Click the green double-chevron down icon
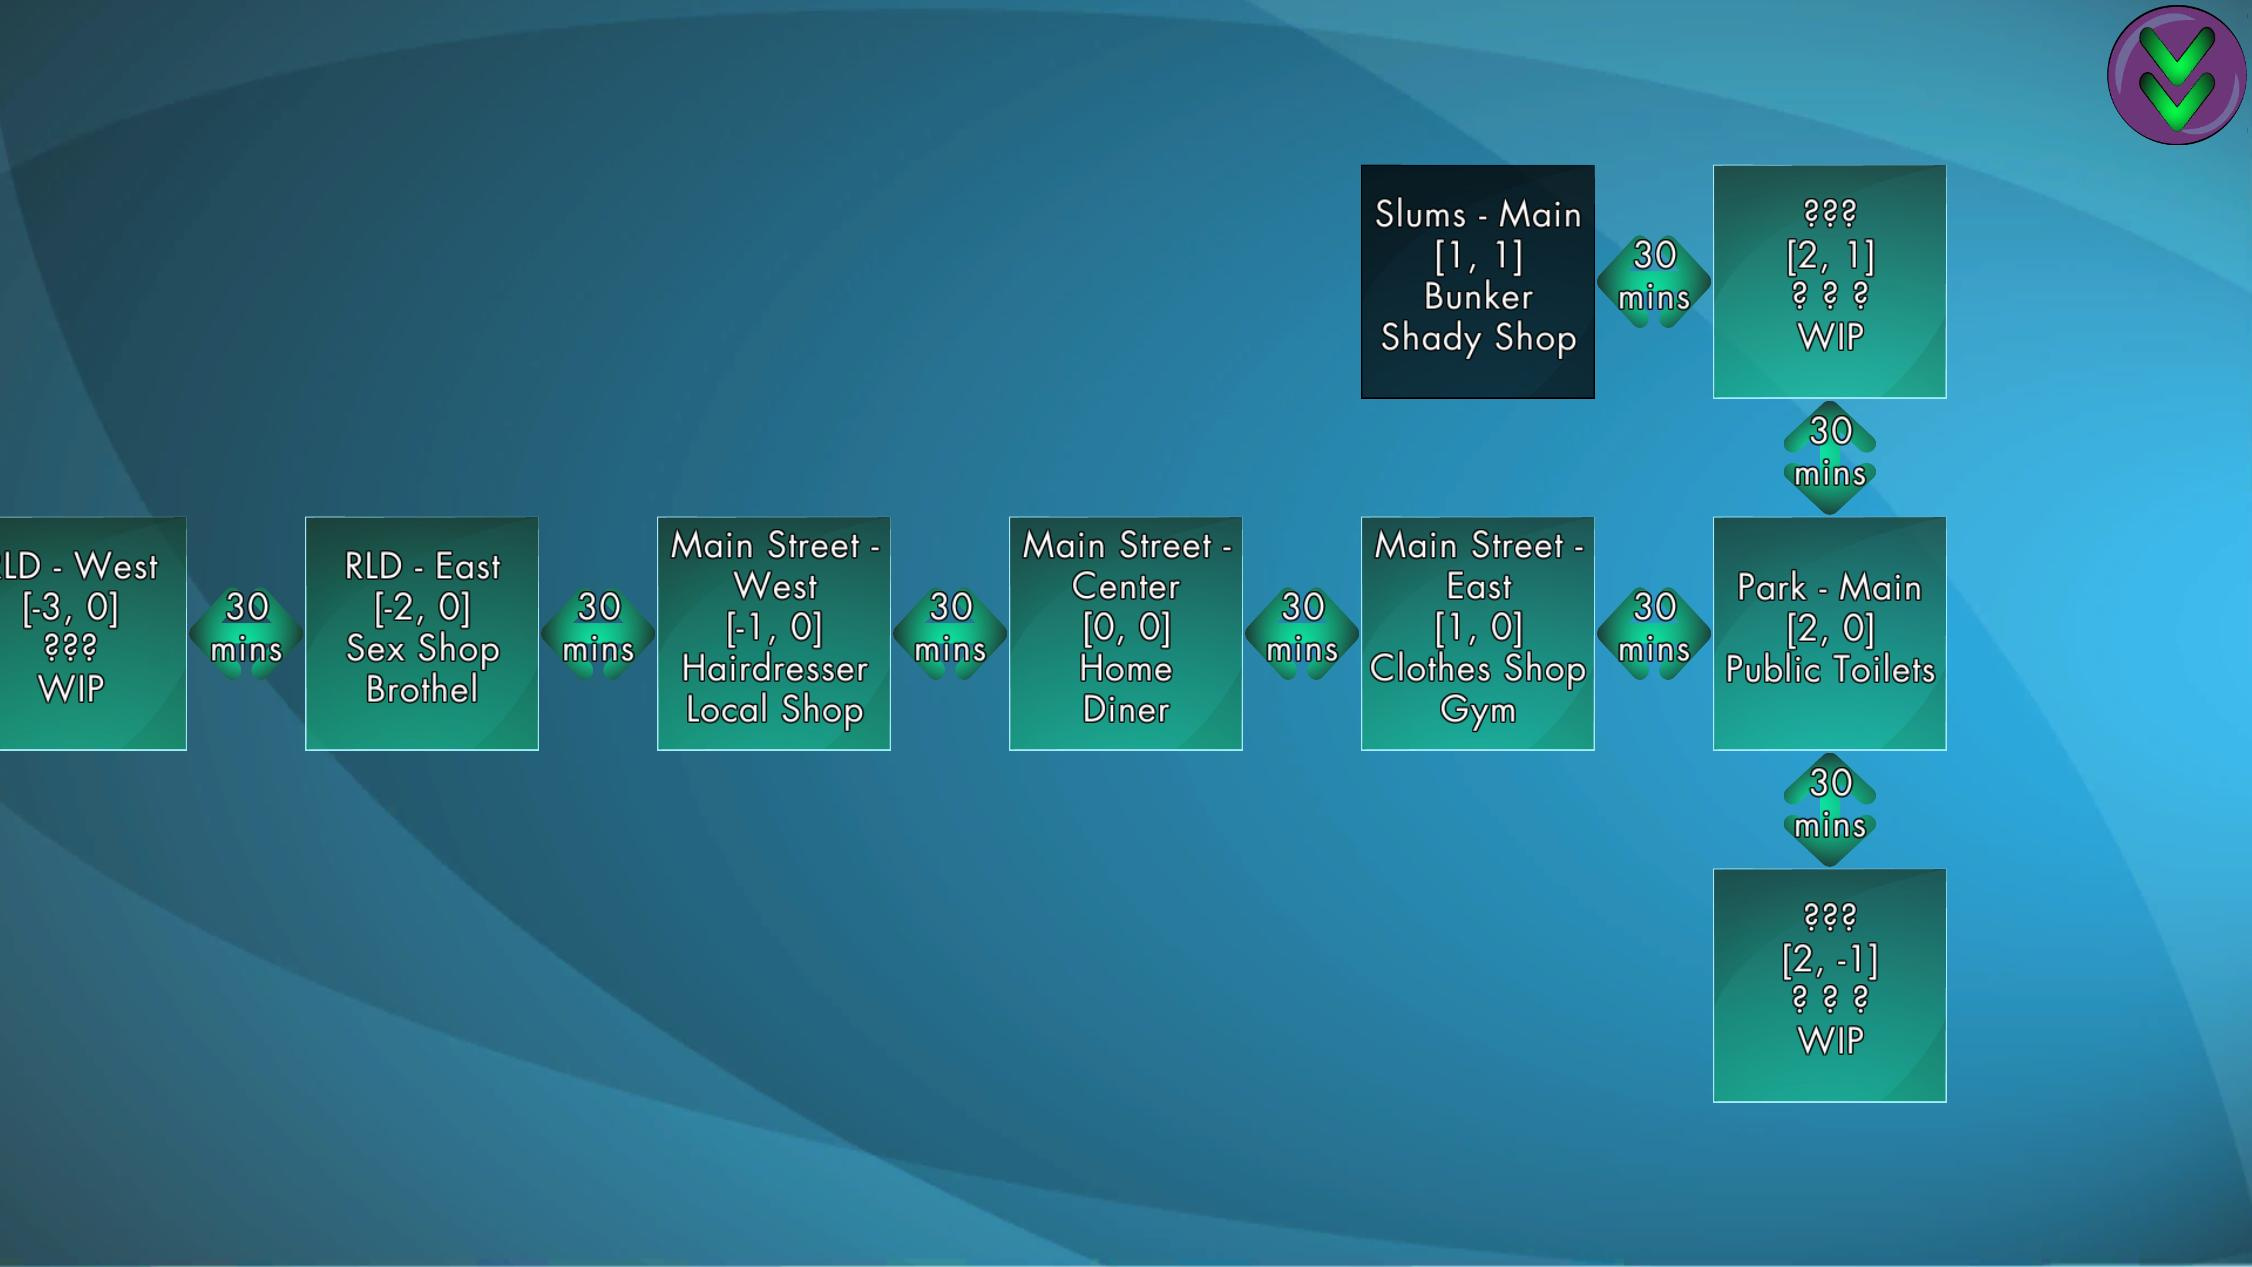This screenshot has width=2252, height=1267. point(2176,75)
